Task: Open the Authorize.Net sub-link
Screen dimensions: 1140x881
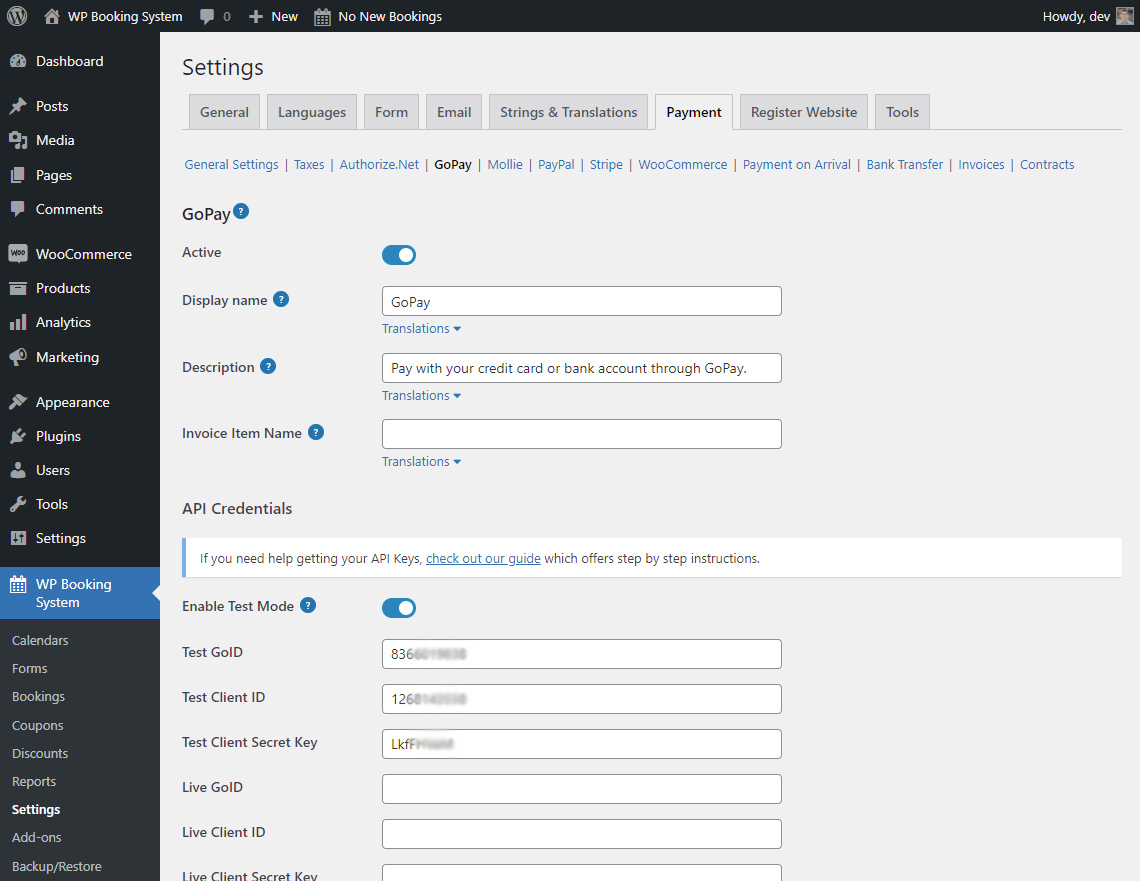Action: pos(379,164)
